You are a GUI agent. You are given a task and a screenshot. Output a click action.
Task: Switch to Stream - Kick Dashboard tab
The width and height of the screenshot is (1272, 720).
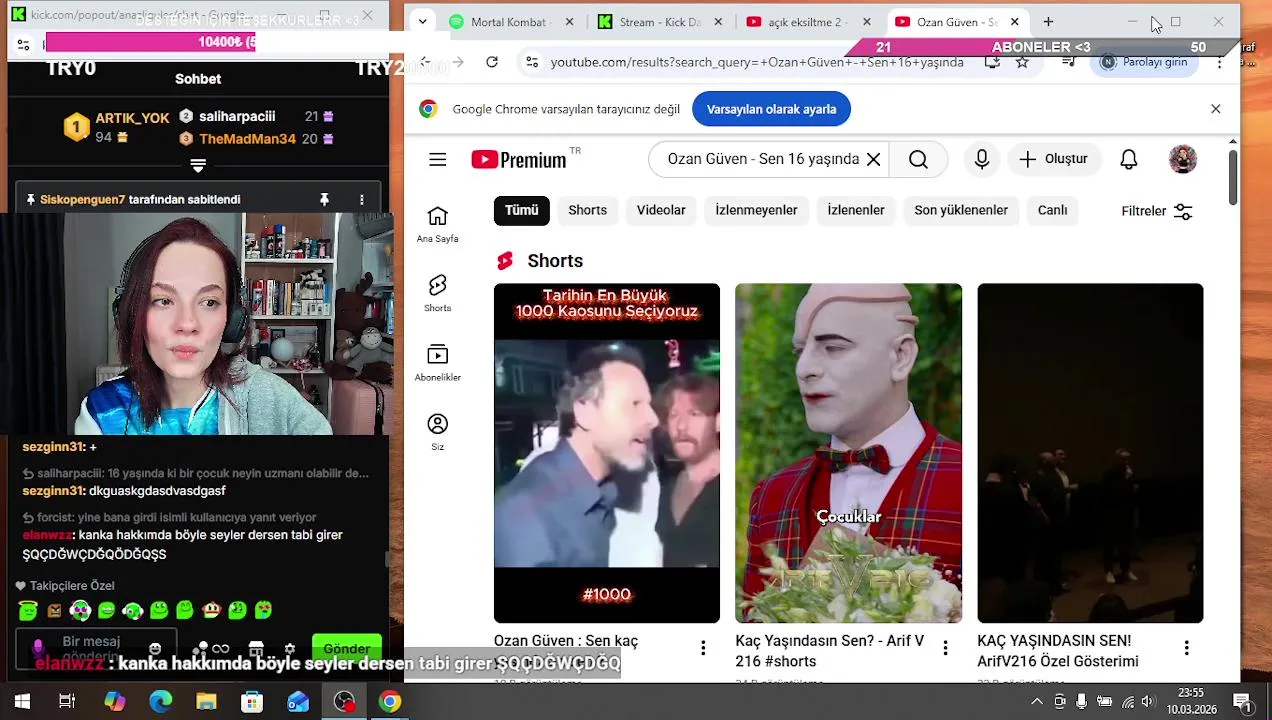pyautogui.click(x=660, y=22)
